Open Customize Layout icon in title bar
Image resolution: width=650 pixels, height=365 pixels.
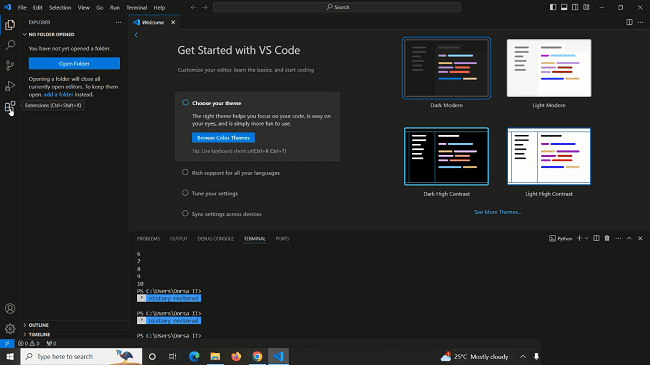click(x=586, y=7)
